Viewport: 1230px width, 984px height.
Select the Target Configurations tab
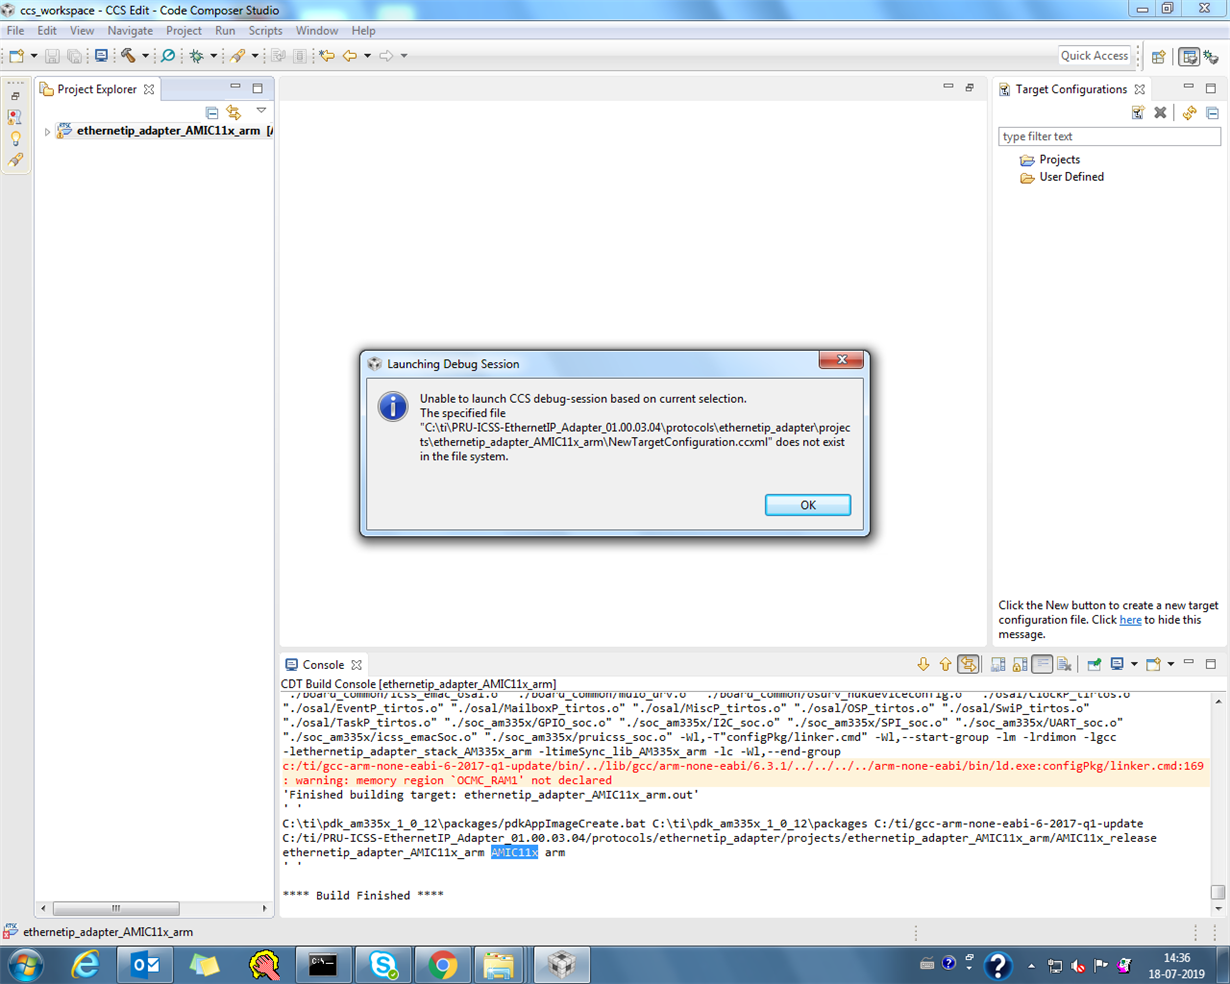(1071, 89)
